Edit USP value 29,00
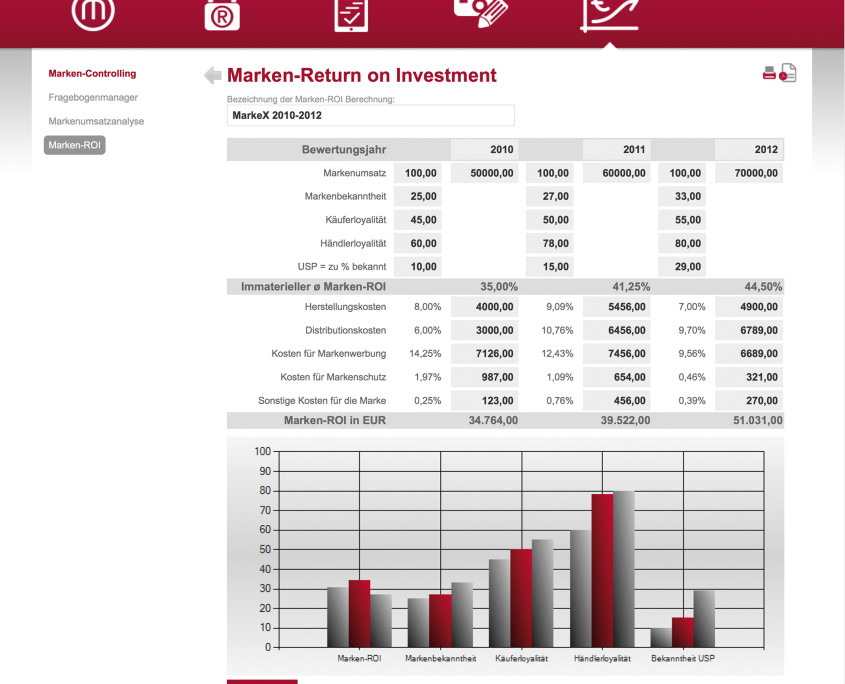The image size is (845, 684). pyautogui.click(x=682, y=267)
